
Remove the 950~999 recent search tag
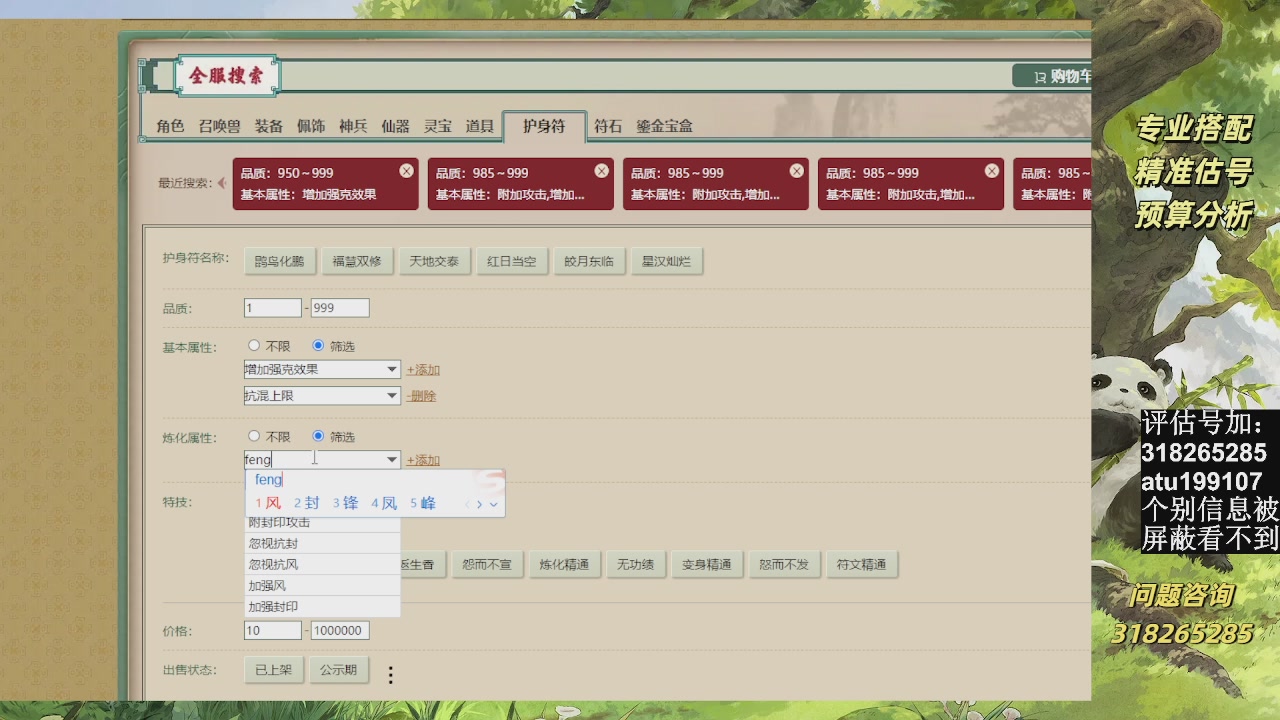406,171
